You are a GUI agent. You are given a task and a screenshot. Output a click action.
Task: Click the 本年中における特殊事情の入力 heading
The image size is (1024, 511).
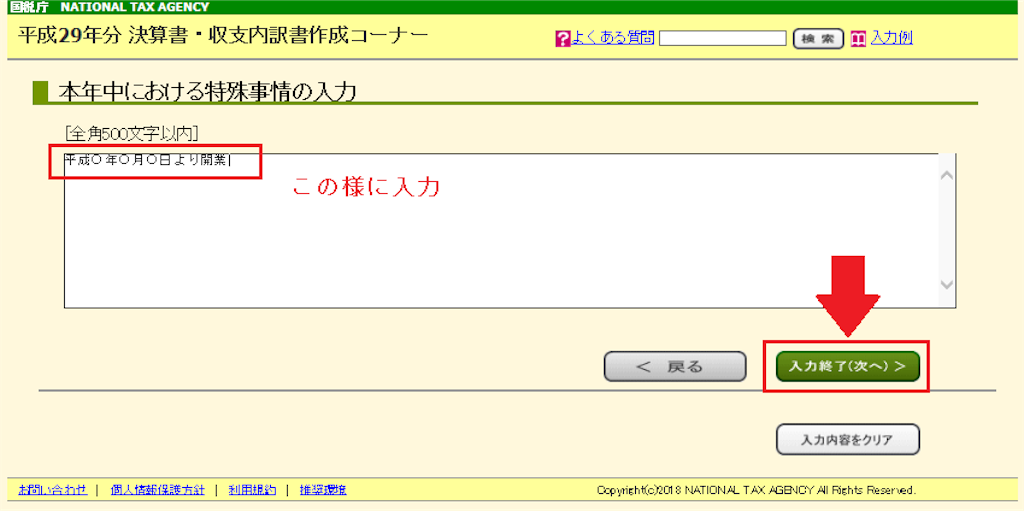pos(207,92)
